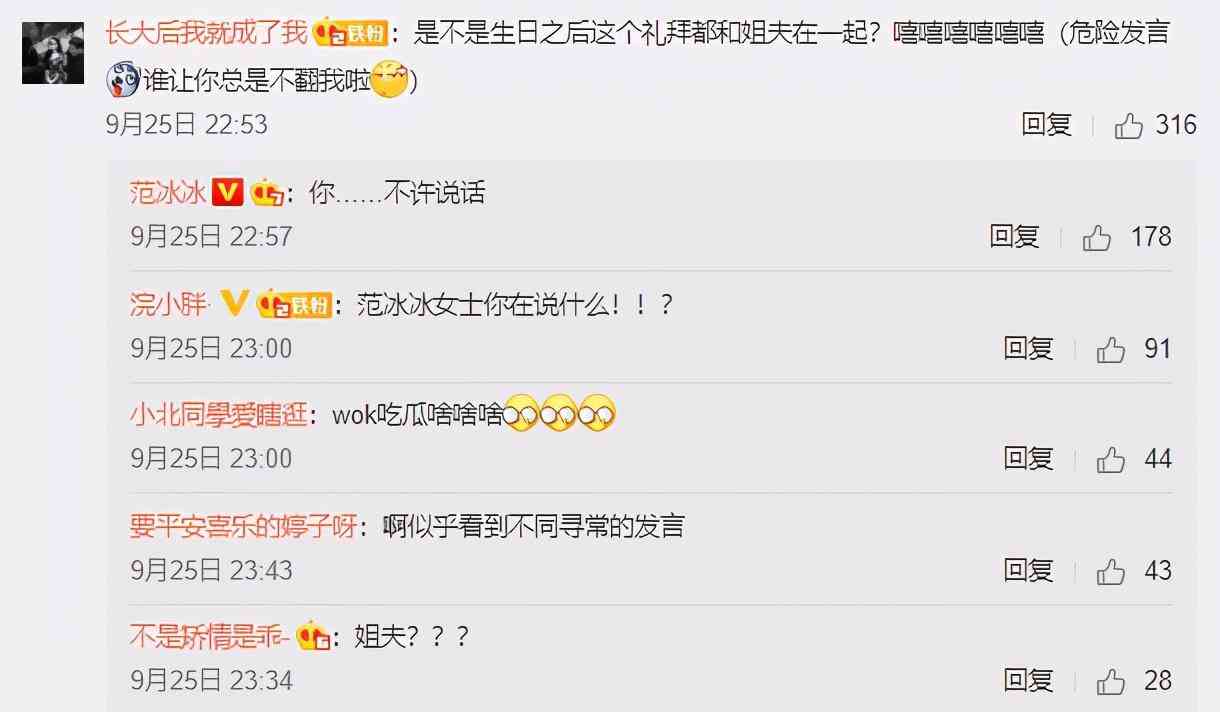Reply to 小北同學愛瞎逛's comment
This screenshot has width=1220, height=712.
1029,459
